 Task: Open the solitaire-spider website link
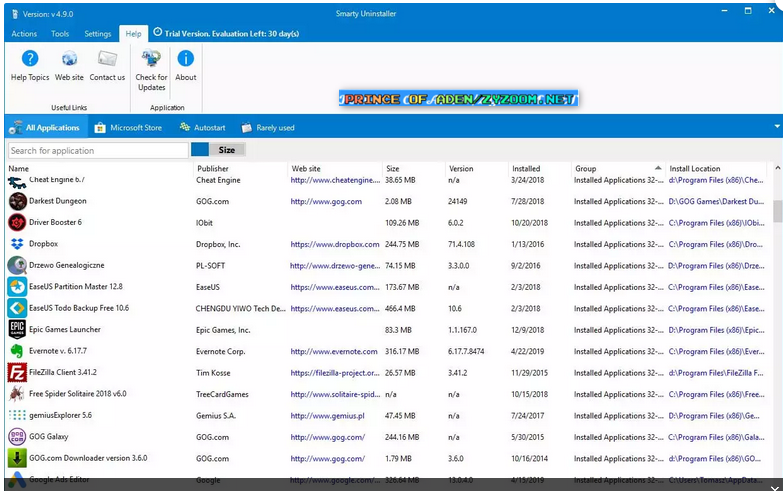(x=335, y=395)
